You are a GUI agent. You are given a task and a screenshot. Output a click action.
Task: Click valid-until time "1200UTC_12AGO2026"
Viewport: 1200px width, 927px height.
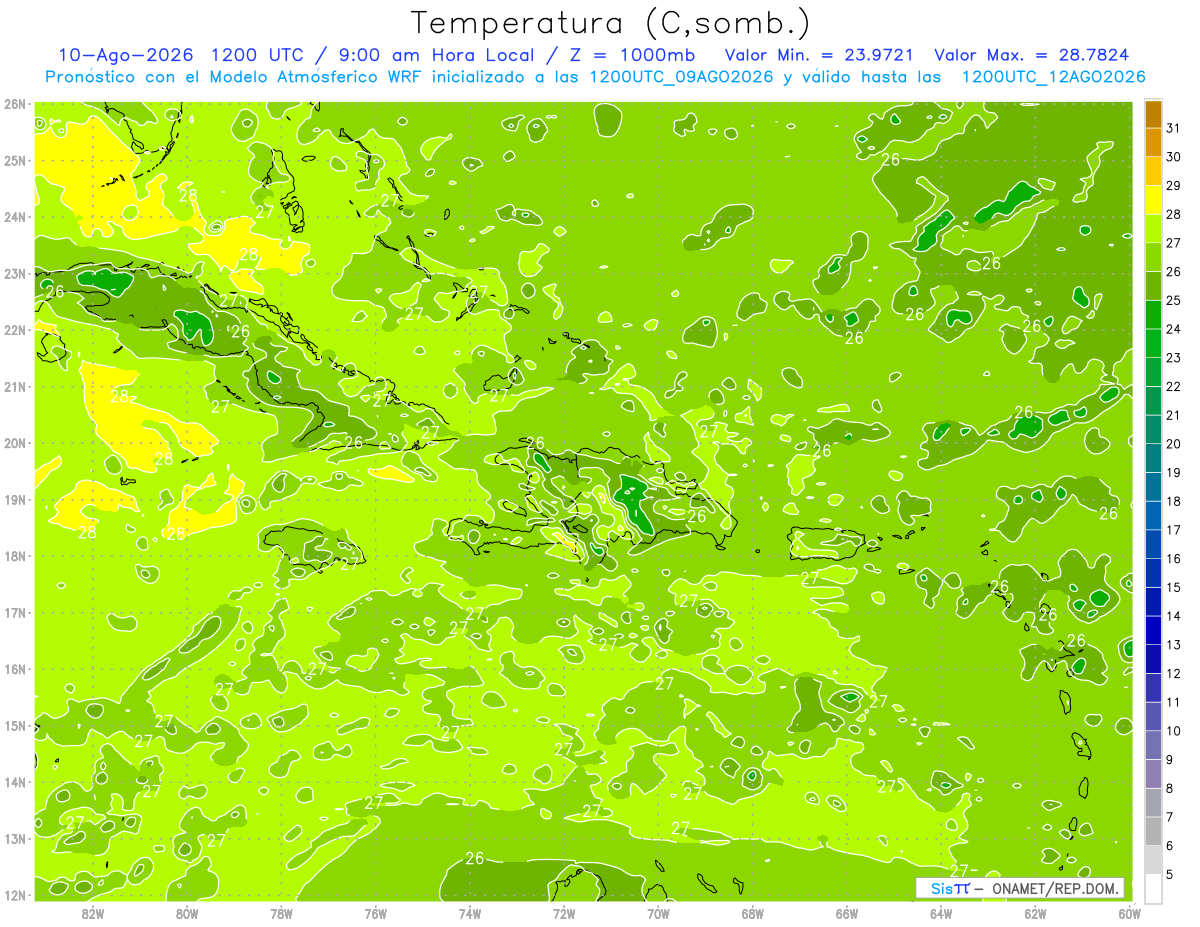click(x=1053, y=77)
